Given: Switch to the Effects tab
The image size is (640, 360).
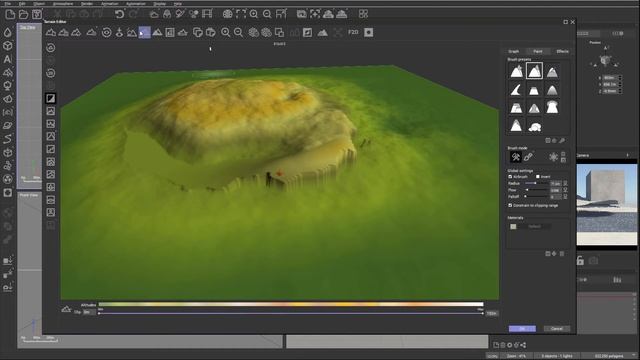Looking at the screenshot, I should 562,51.
